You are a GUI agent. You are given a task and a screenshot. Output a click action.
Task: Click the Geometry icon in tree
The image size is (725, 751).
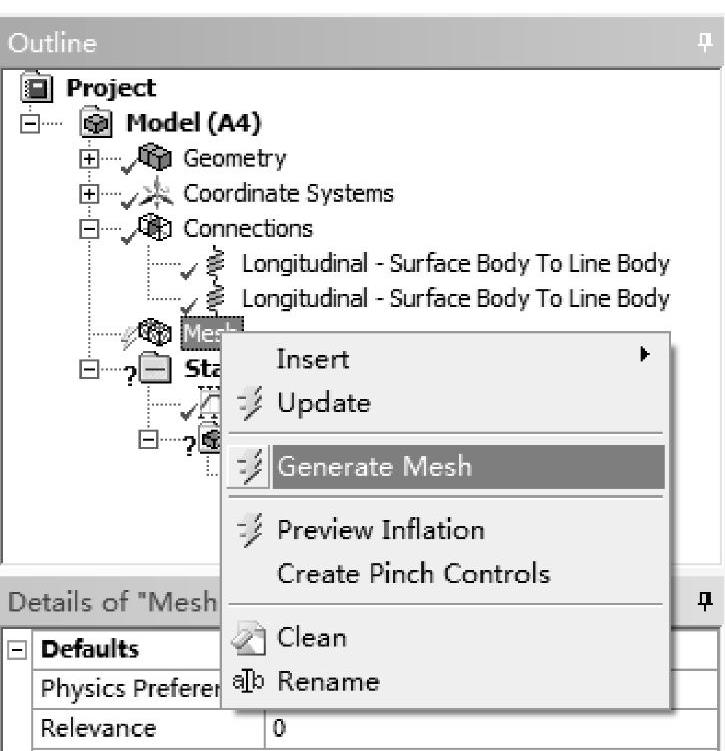155,159
